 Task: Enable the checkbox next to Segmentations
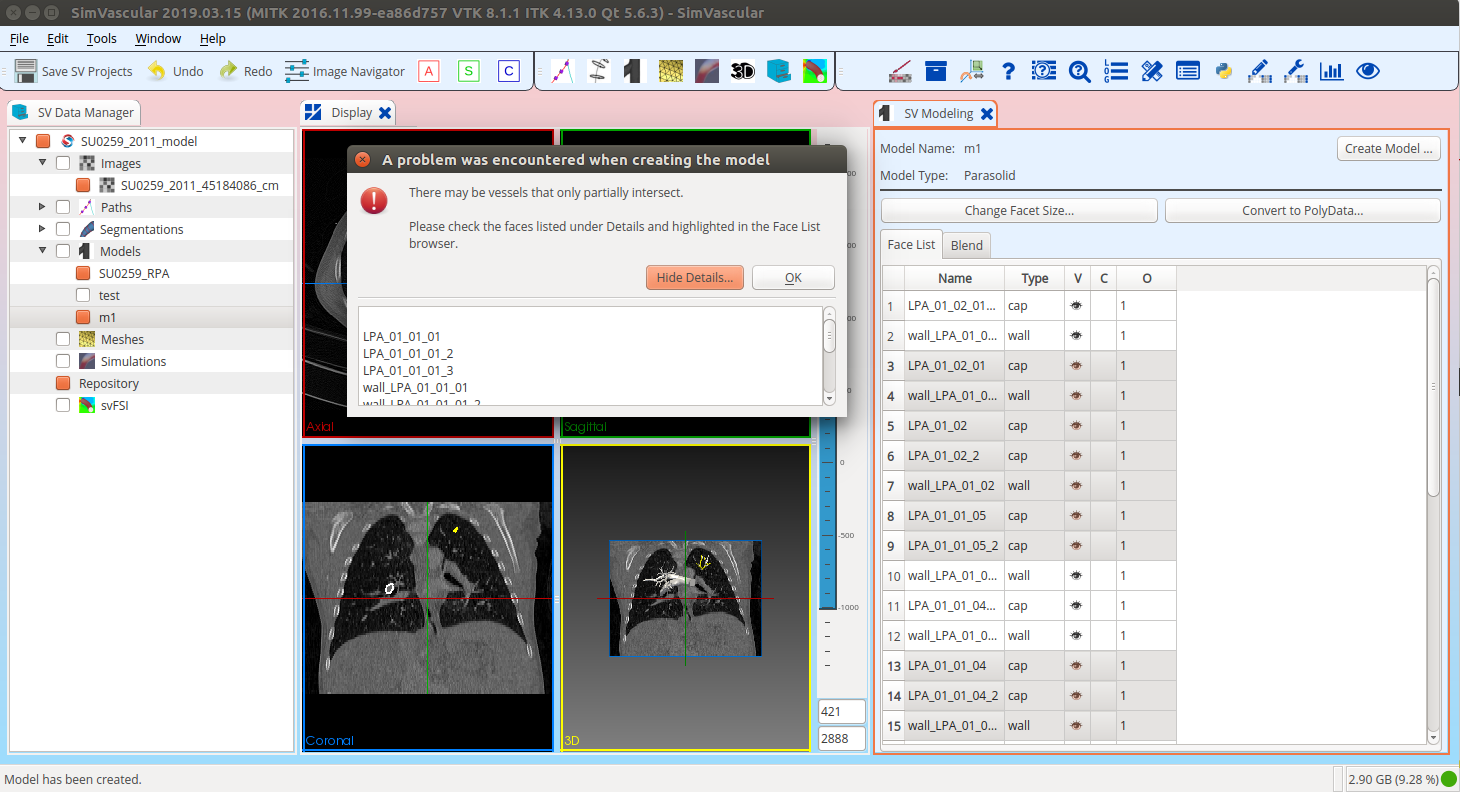pos(63,228)
